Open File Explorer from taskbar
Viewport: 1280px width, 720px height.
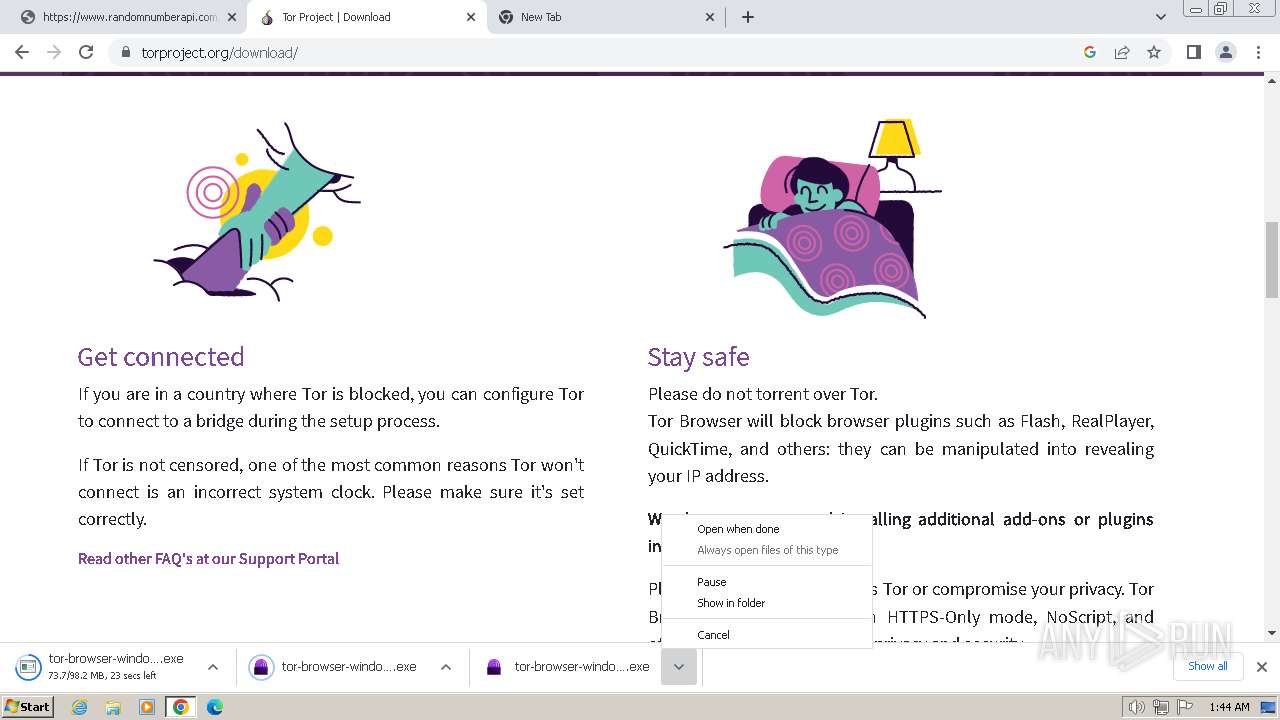tap(113, 707)
